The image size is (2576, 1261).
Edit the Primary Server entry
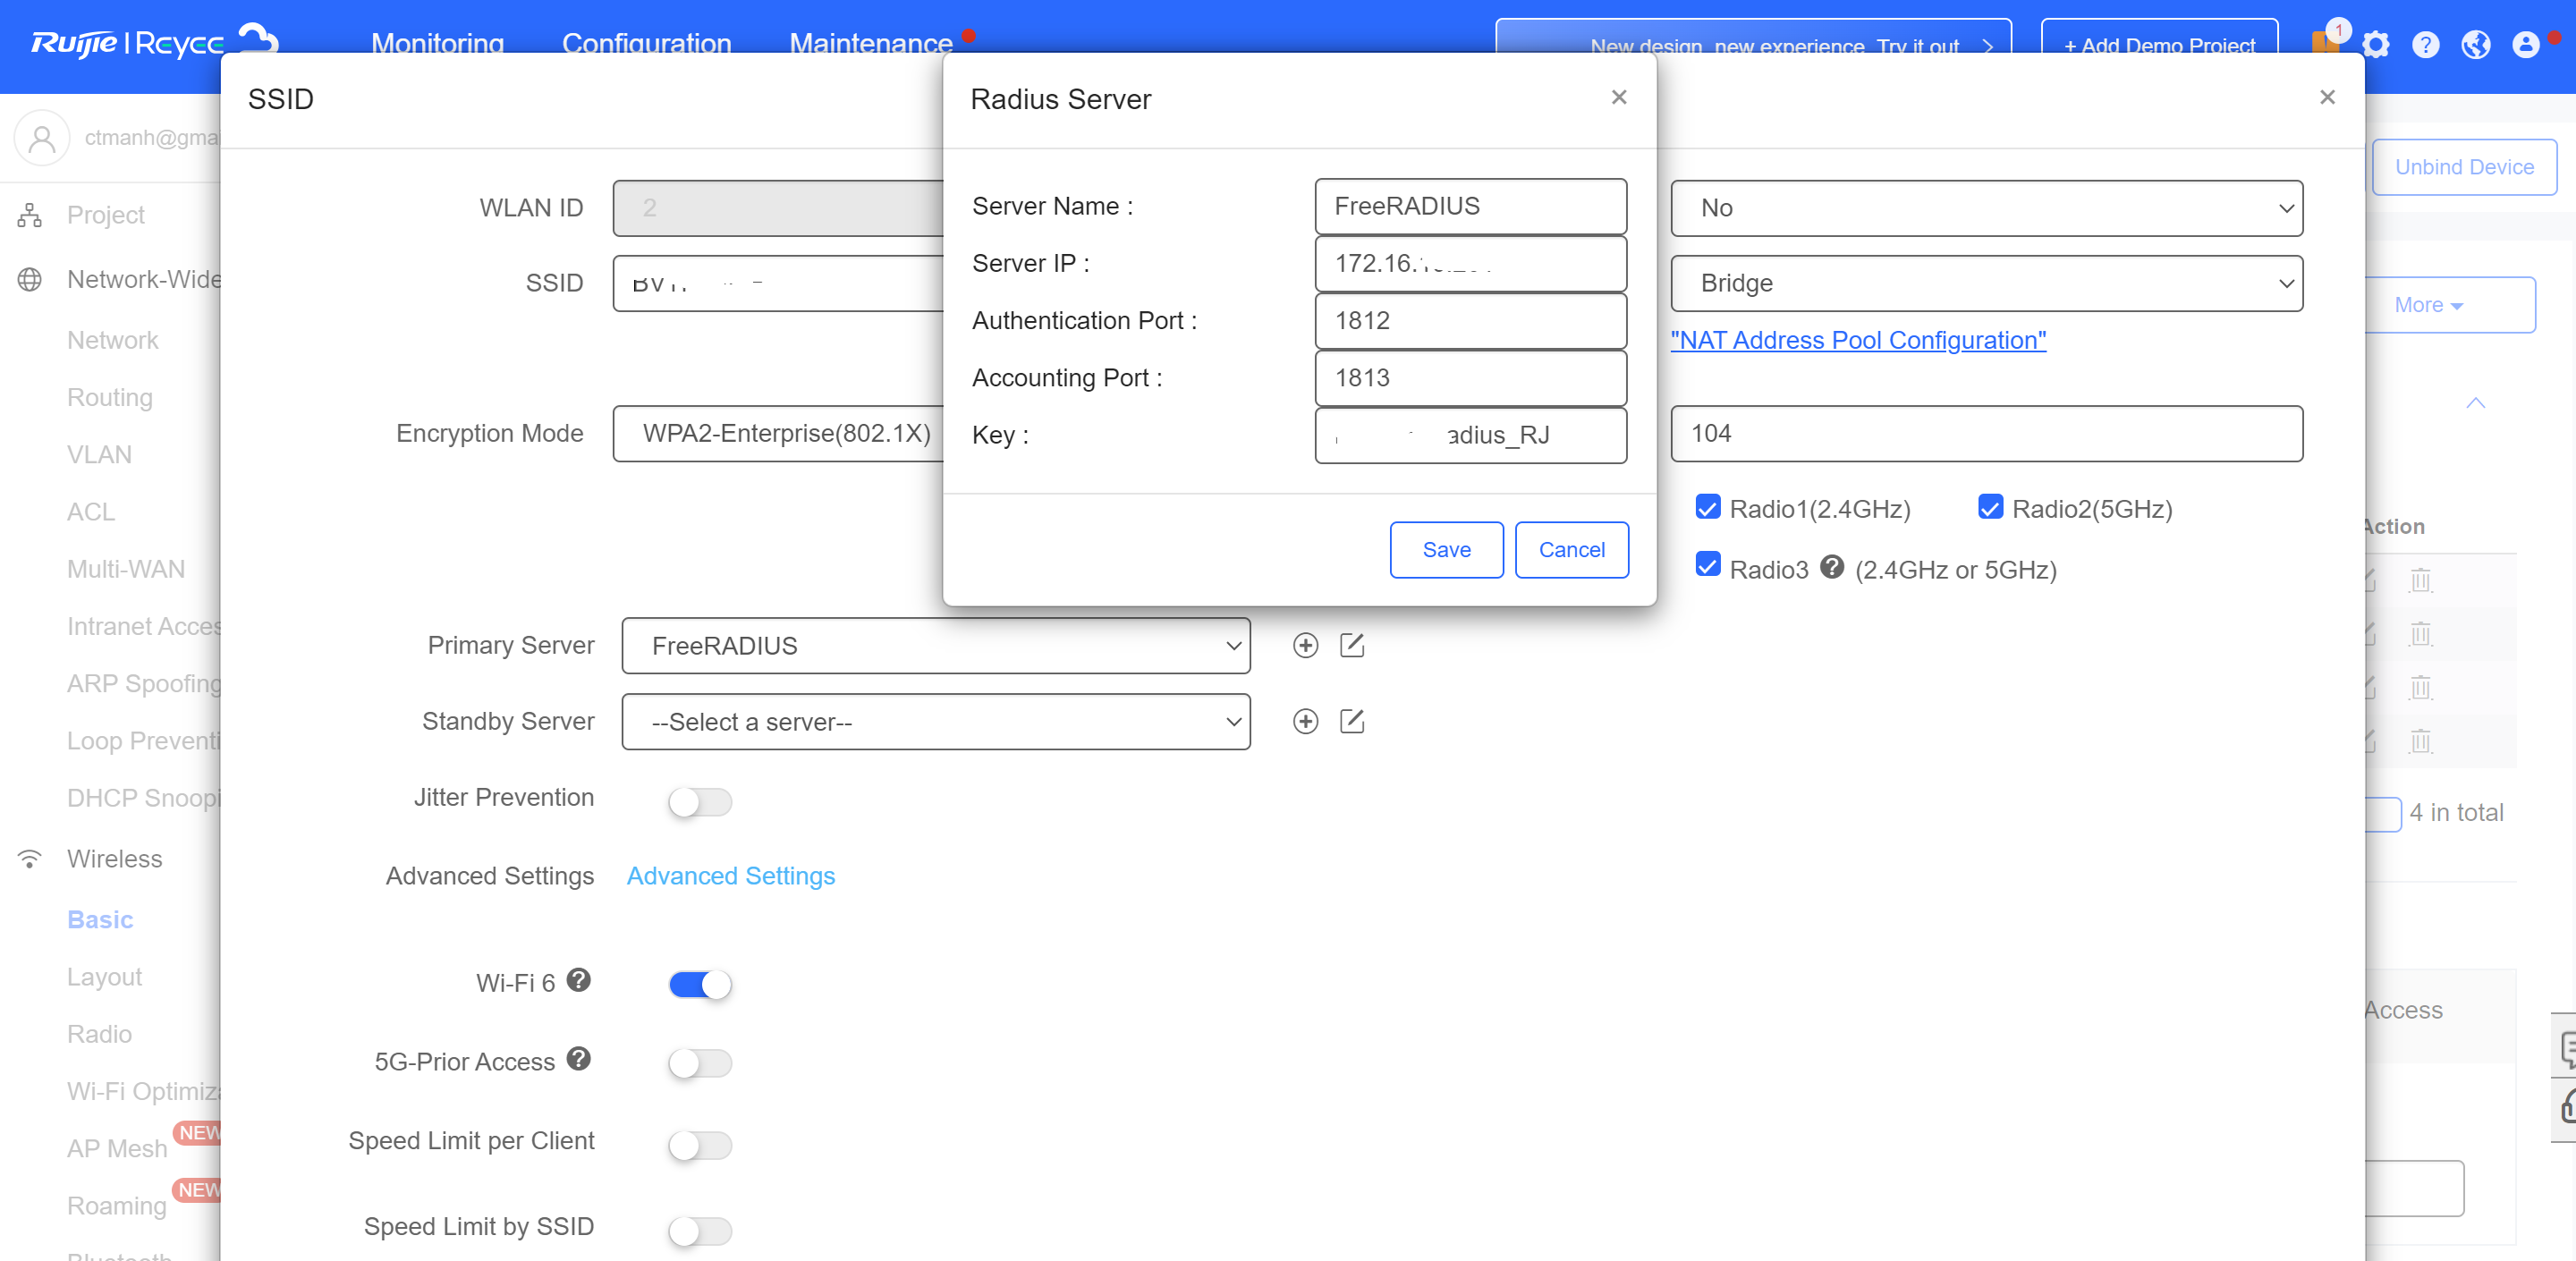[1352, 646]
